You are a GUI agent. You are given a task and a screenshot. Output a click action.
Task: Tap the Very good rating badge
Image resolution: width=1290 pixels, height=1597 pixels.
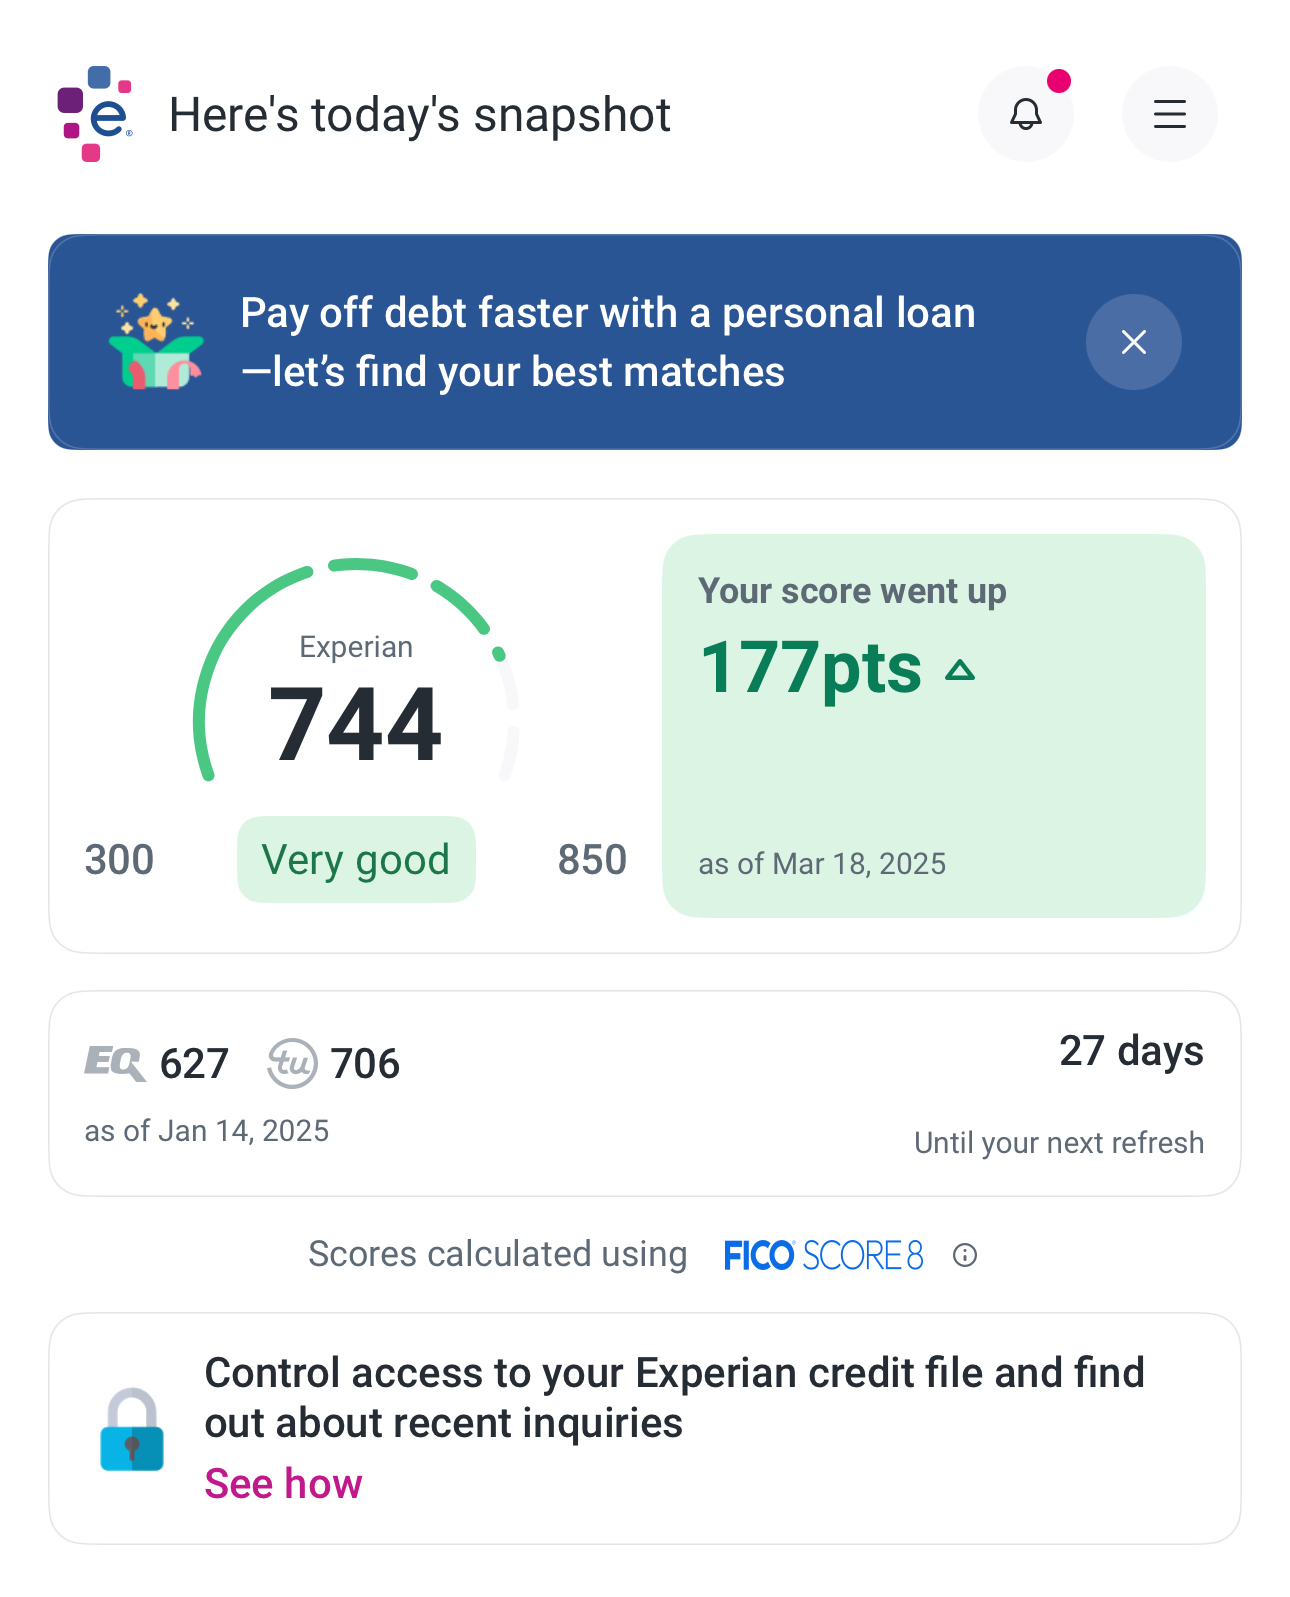356,860
